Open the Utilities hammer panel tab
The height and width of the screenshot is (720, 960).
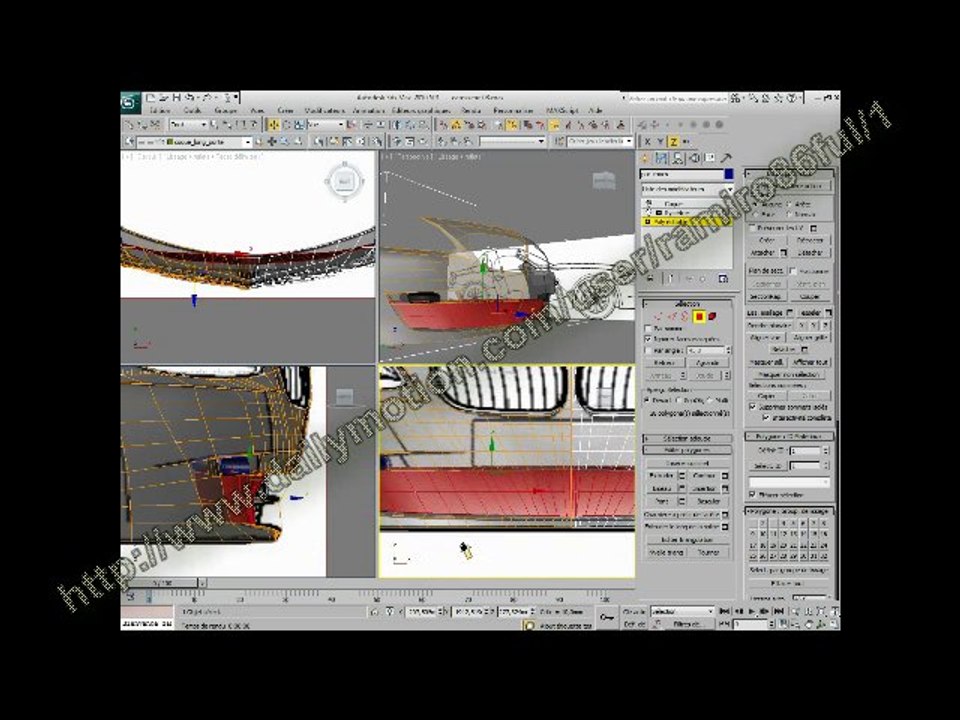point(726,159)
